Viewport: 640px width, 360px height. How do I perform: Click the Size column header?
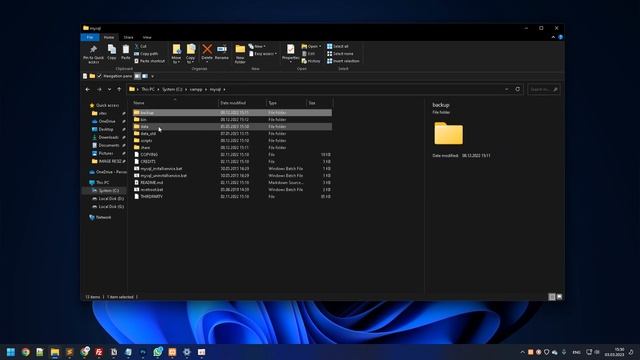[x=319, y=103]
